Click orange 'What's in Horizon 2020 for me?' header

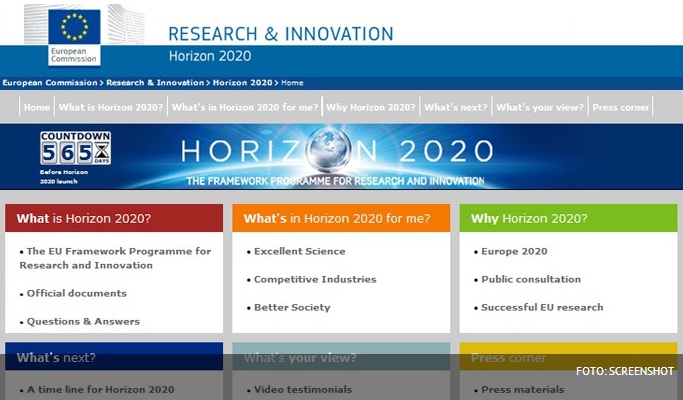pyautogui.click(x=341, y=218)
